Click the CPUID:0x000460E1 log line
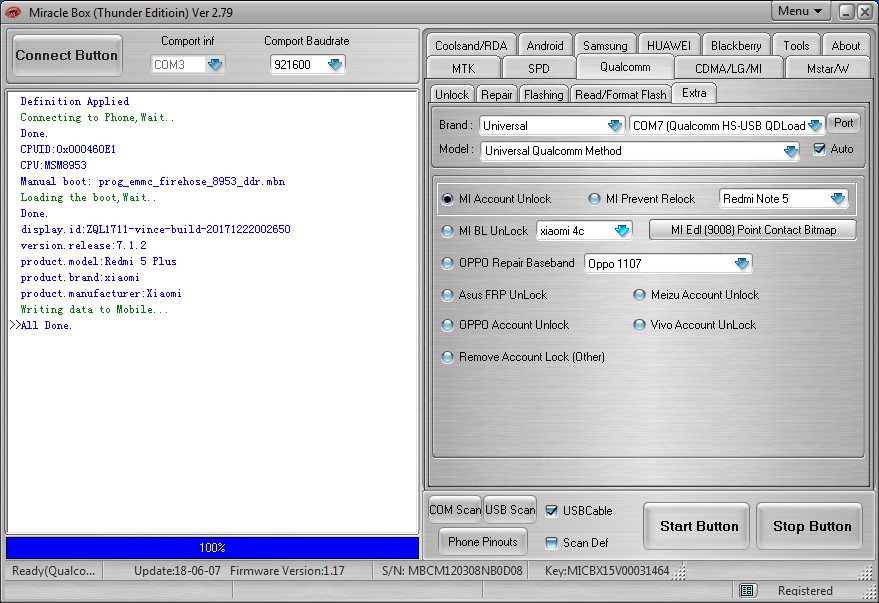879x603 pixels. tap(68, 149)
